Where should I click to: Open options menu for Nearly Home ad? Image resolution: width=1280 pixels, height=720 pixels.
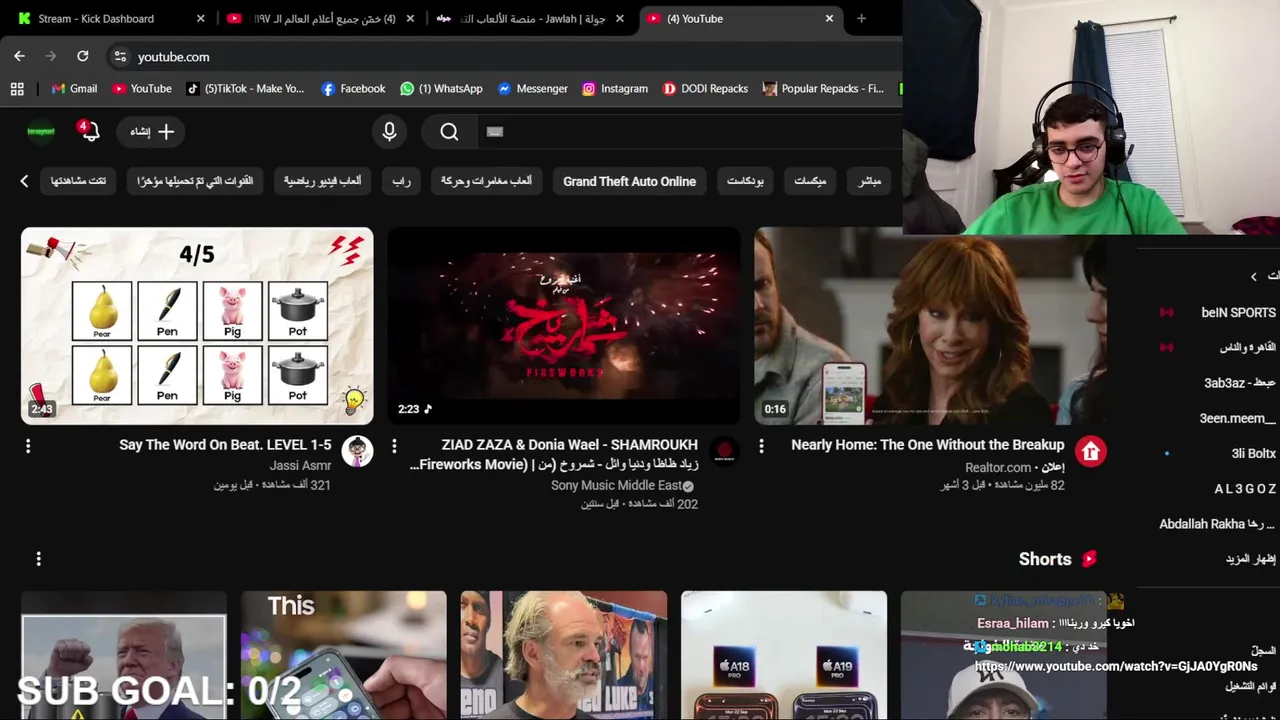(761, 446)
